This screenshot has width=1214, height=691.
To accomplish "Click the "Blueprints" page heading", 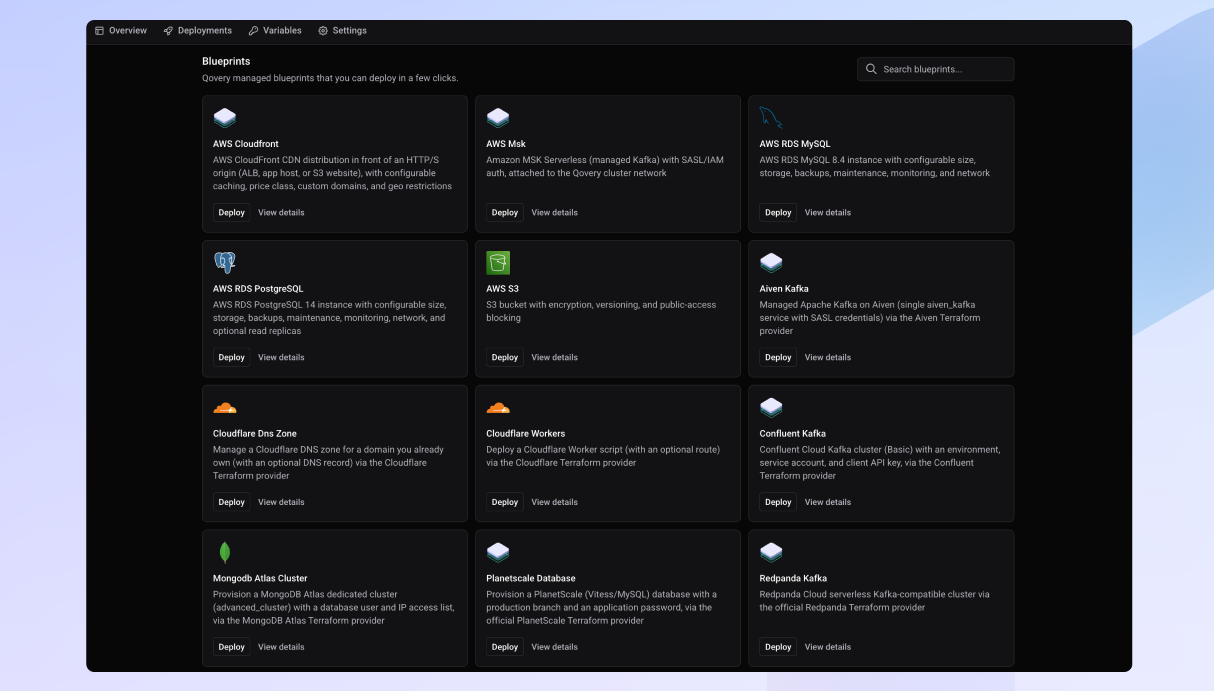I will [x=226, y=61].
